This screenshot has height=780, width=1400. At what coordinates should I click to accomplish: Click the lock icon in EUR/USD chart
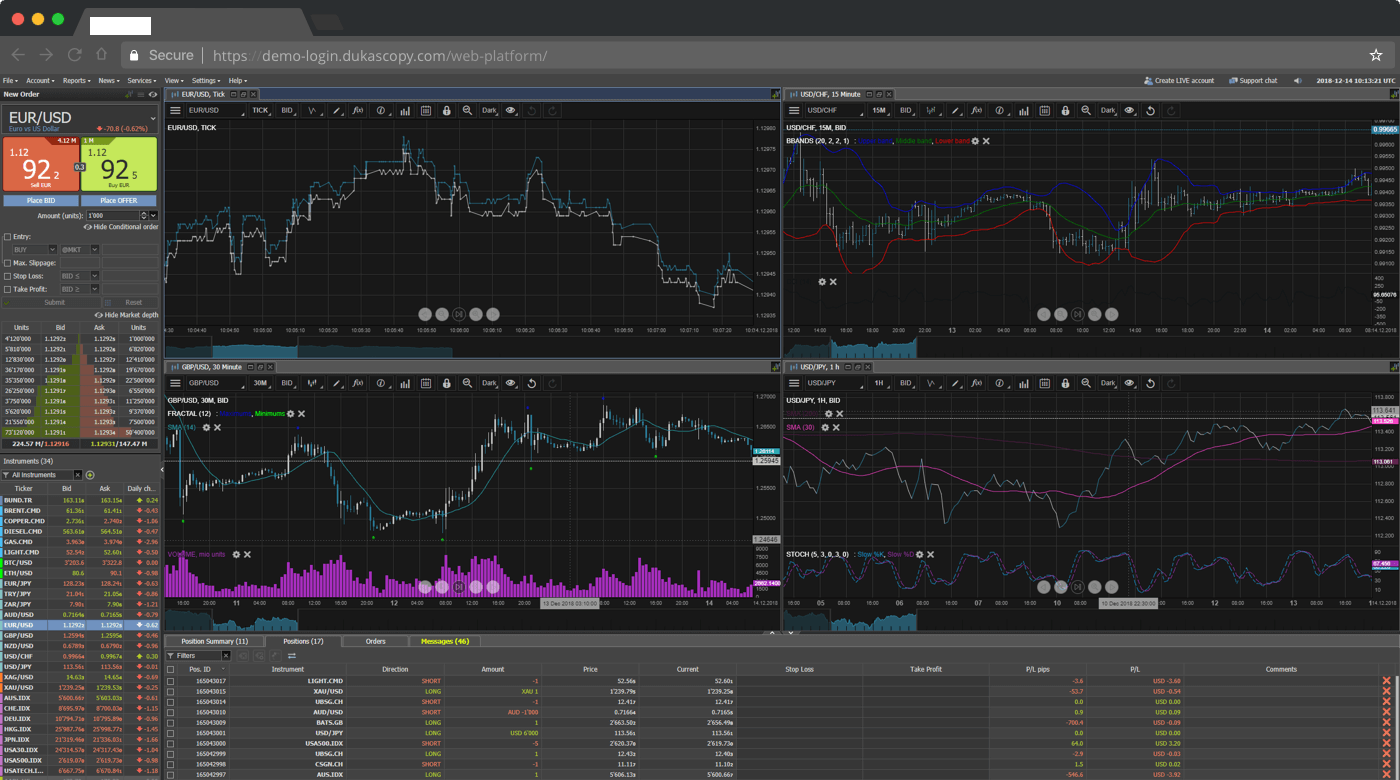pos(446,111)
